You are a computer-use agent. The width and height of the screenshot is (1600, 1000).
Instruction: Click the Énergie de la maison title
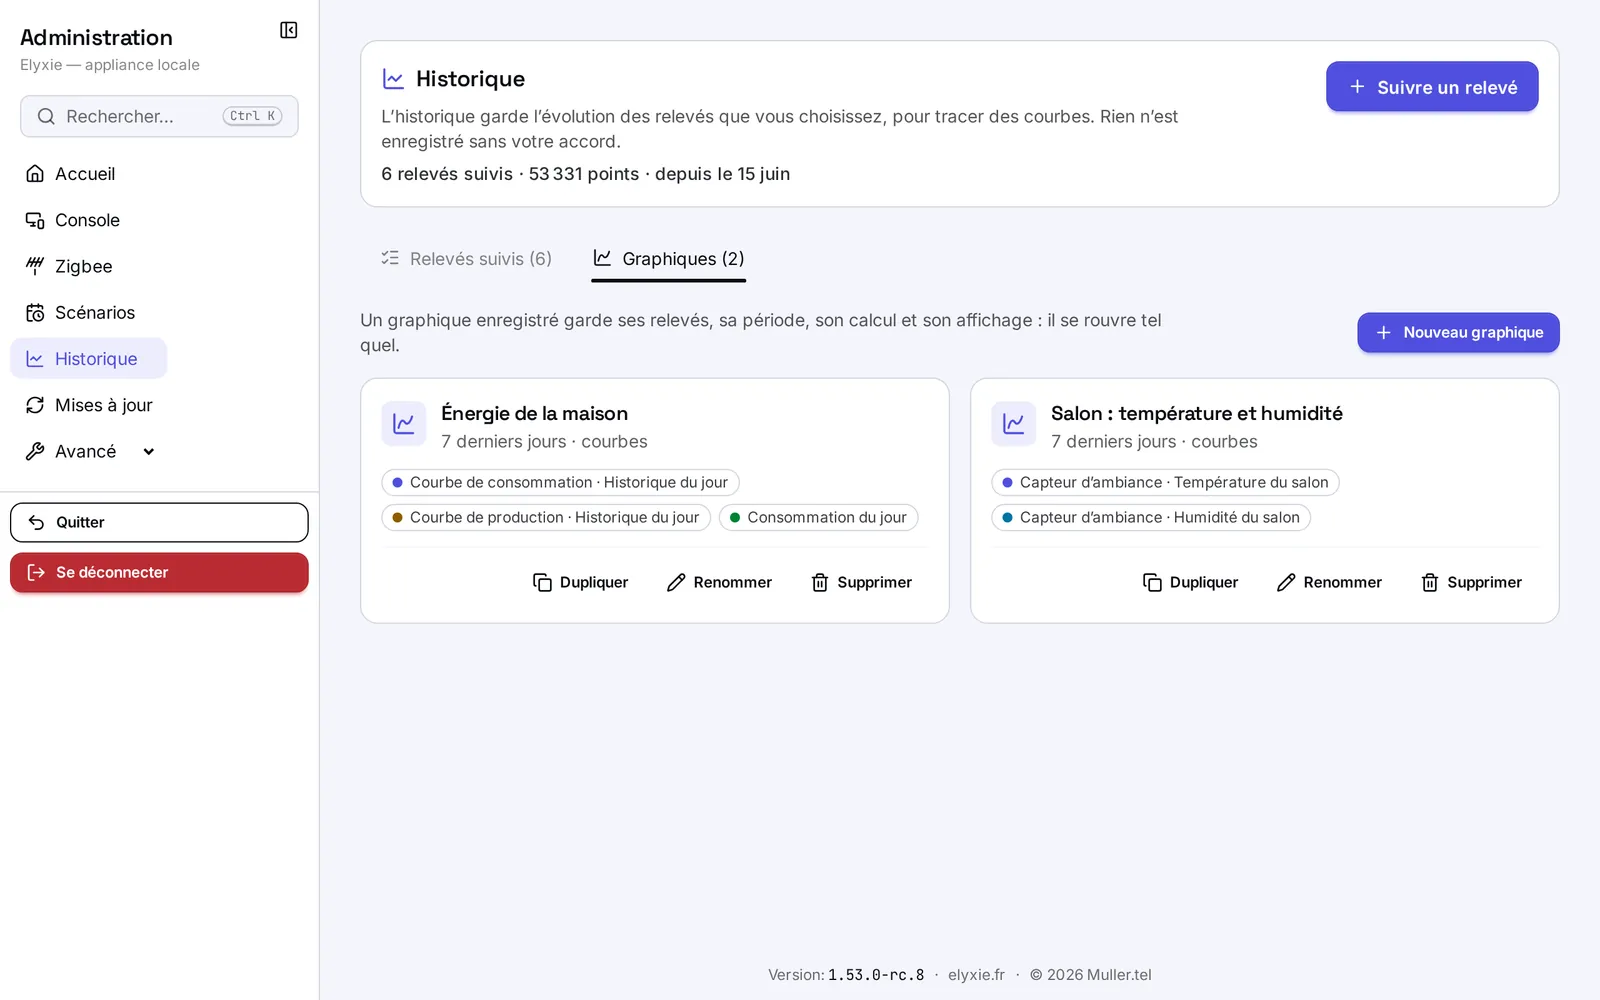point(535,414)
